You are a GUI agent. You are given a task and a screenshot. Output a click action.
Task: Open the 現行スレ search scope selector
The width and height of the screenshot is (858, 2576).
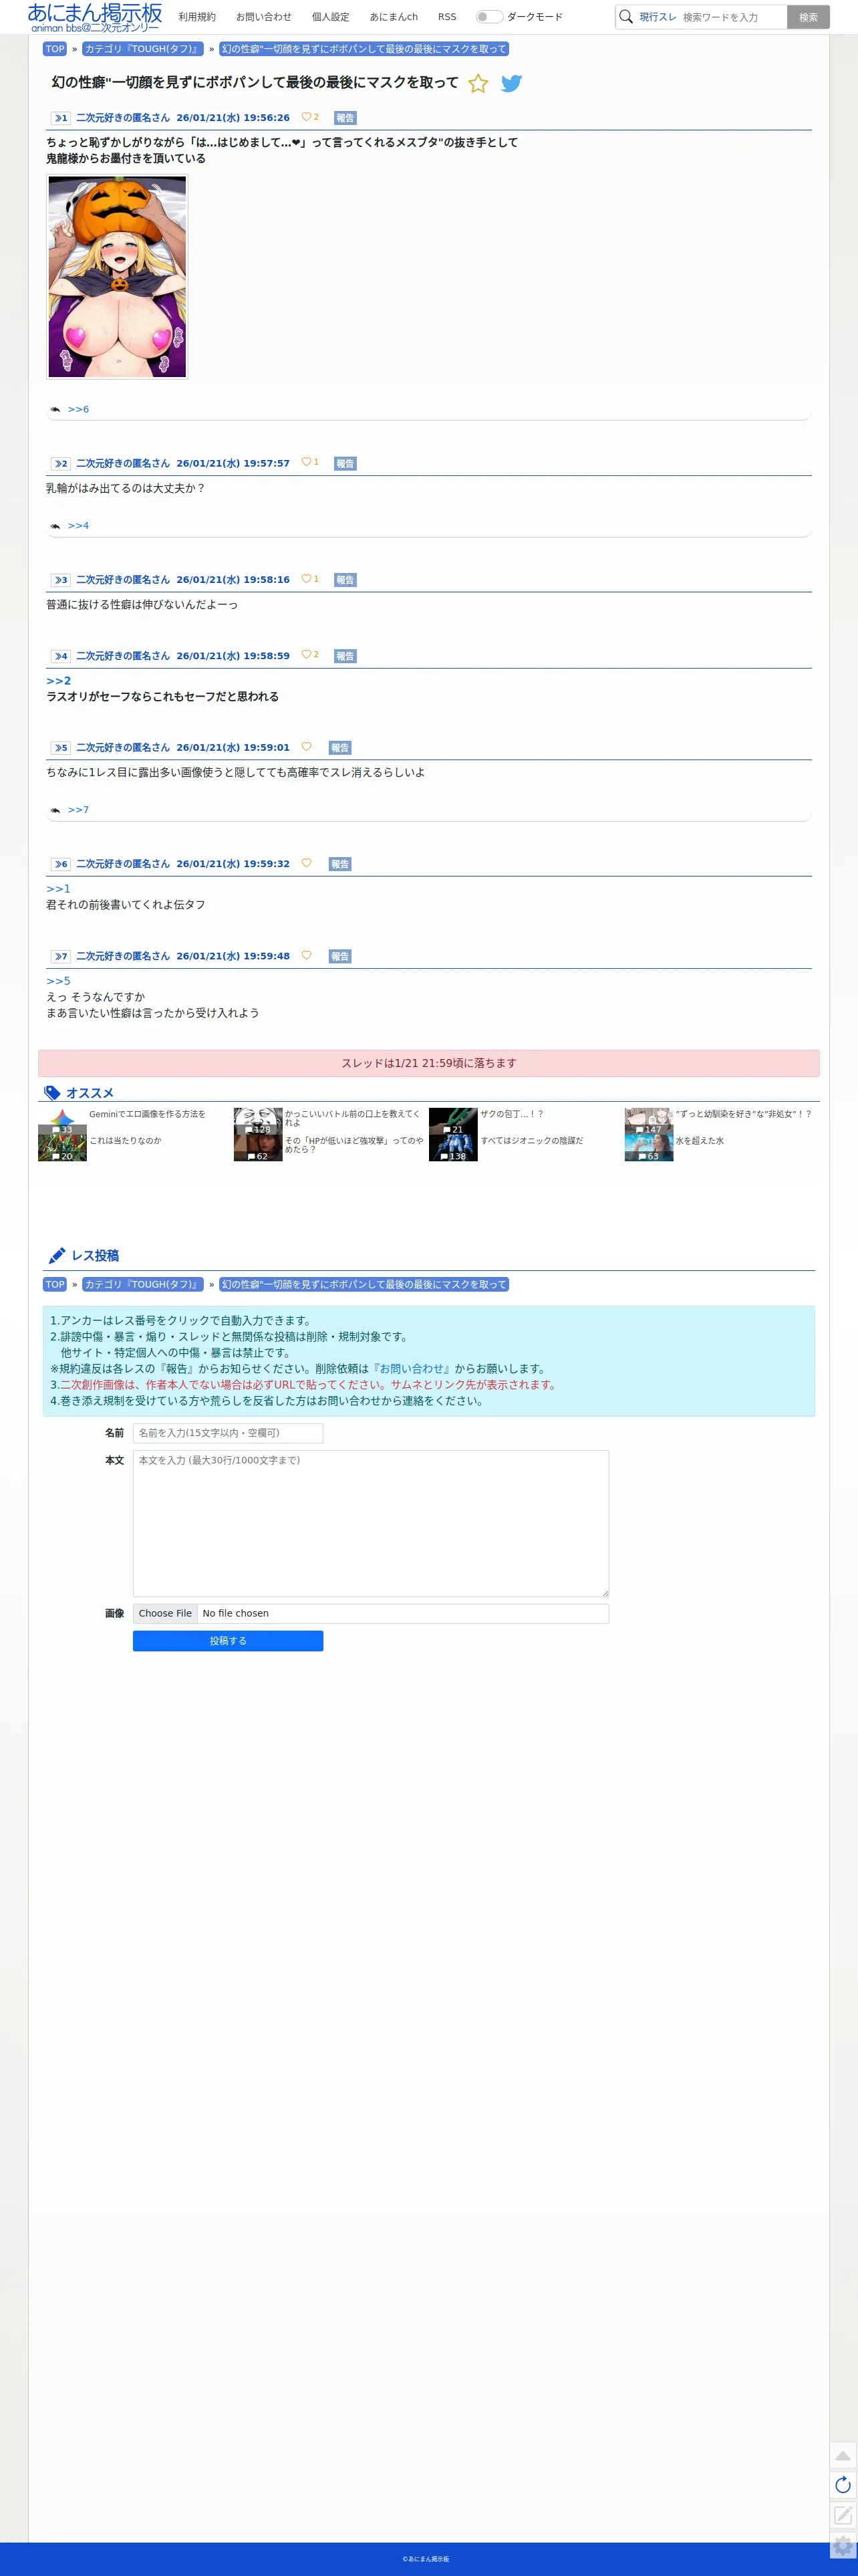point(657,17)
